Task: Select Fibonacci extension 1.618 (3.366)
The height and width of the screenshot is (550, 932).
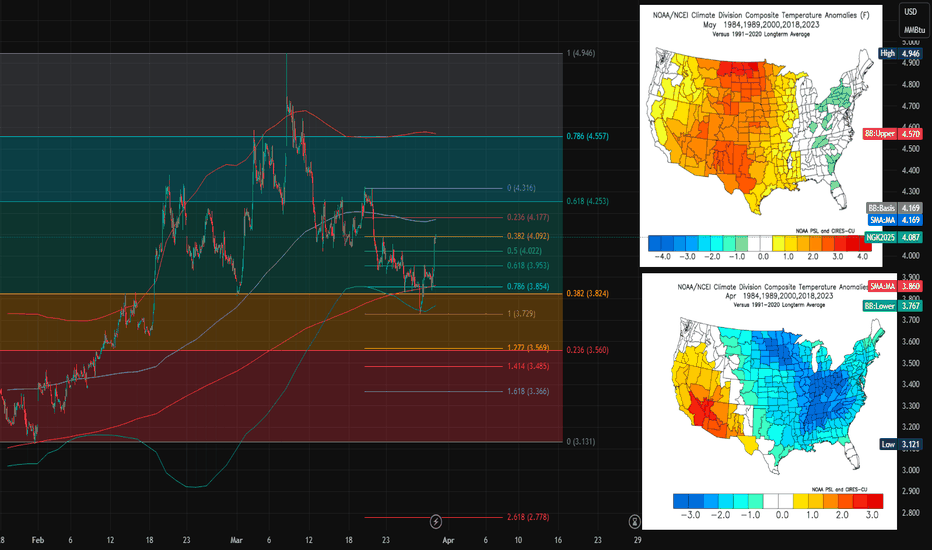Action: click(528, 391)
